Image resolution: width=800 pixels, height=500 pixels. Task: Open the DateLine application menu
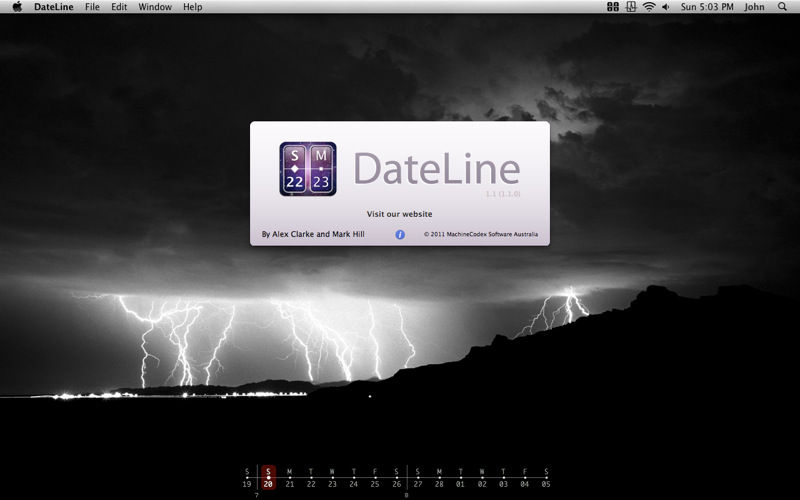pyautogui.click(x=54, y=7)
